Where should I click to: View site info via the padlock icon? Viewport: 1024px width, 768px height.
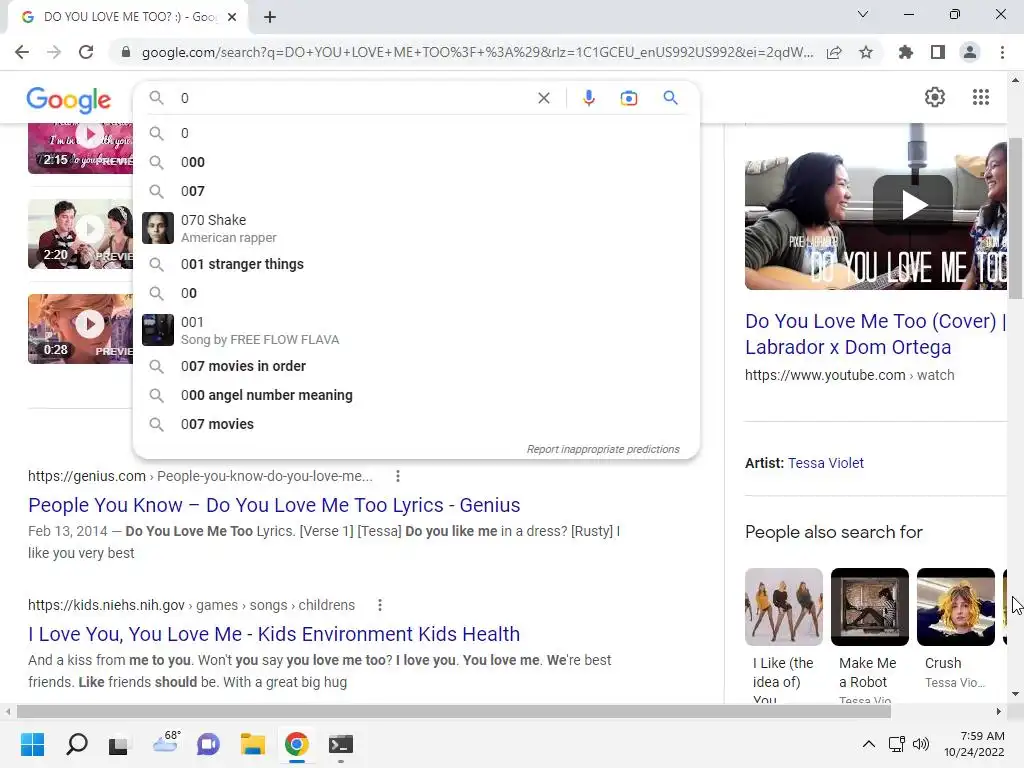[x=126, y=52]
